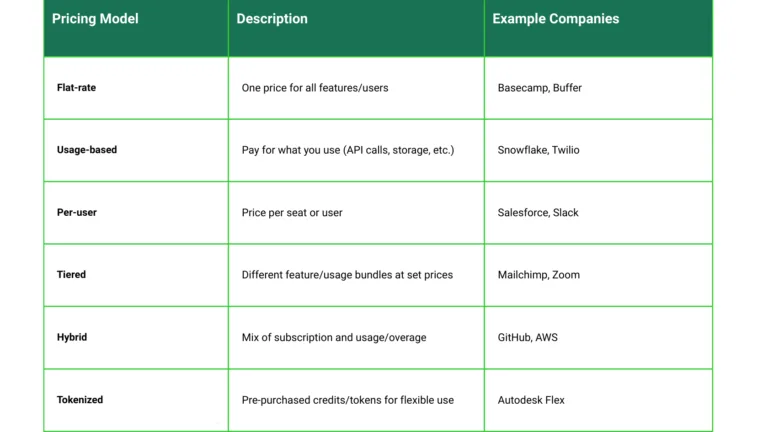The image size is (768, 432).
Task: Select the Tokenized row label
Action: point(80,400)
